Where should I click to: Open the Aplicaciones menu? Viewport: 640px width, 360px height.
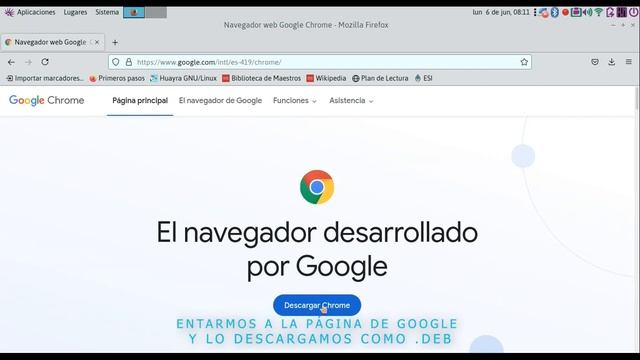pyautogui.click(x=36, y=12)
